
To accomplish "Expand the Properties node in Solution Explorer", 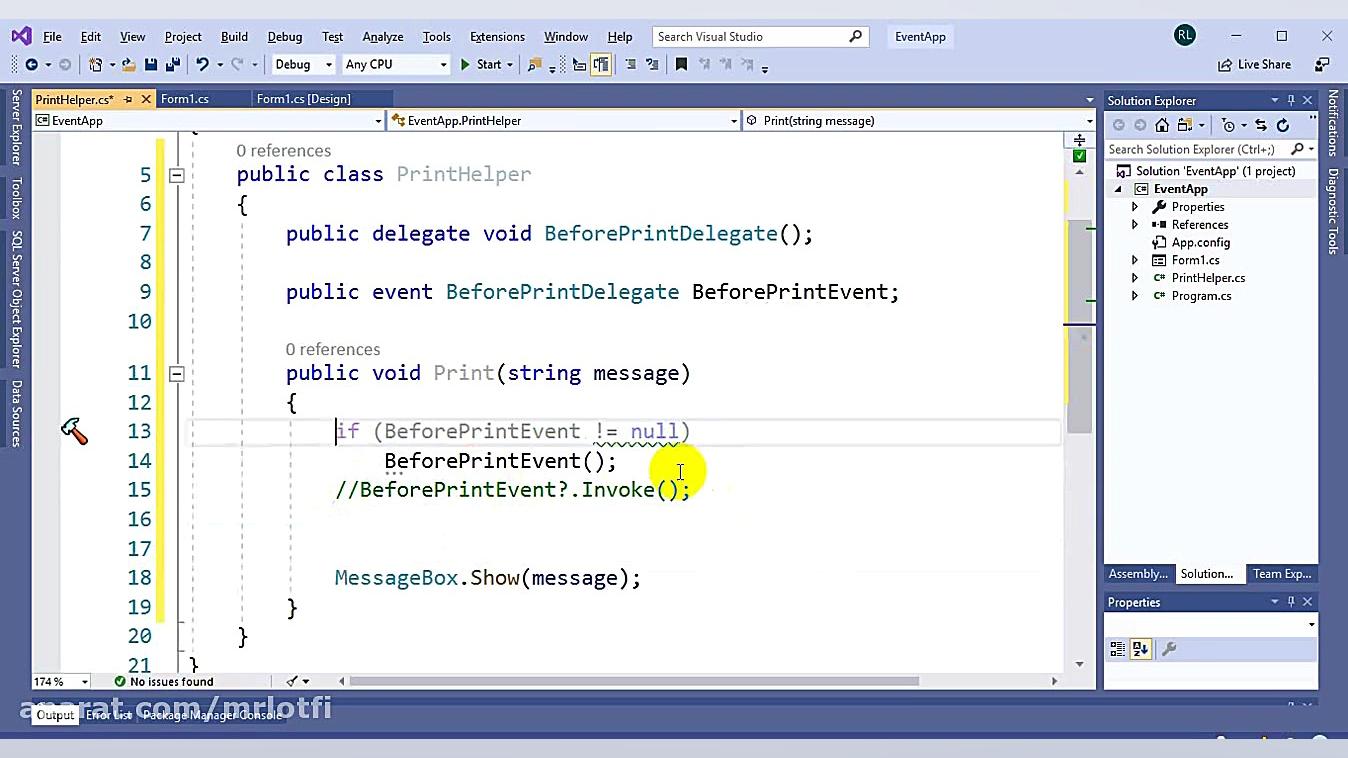I will [1135, 207].
